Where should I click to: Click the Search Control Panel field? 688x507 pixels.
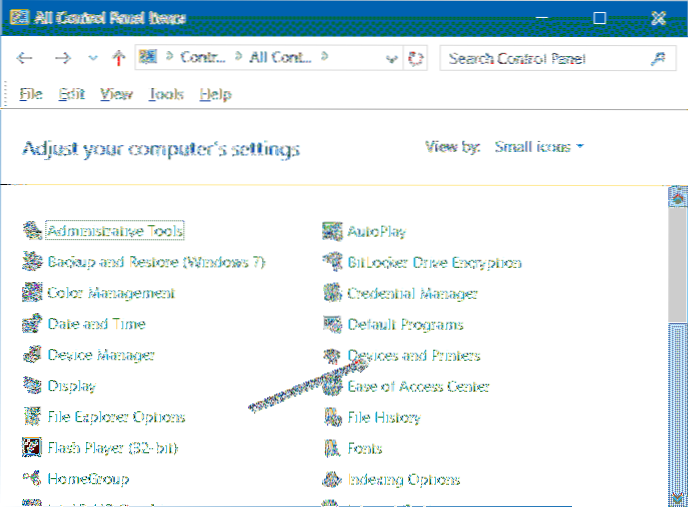[545, 59]
